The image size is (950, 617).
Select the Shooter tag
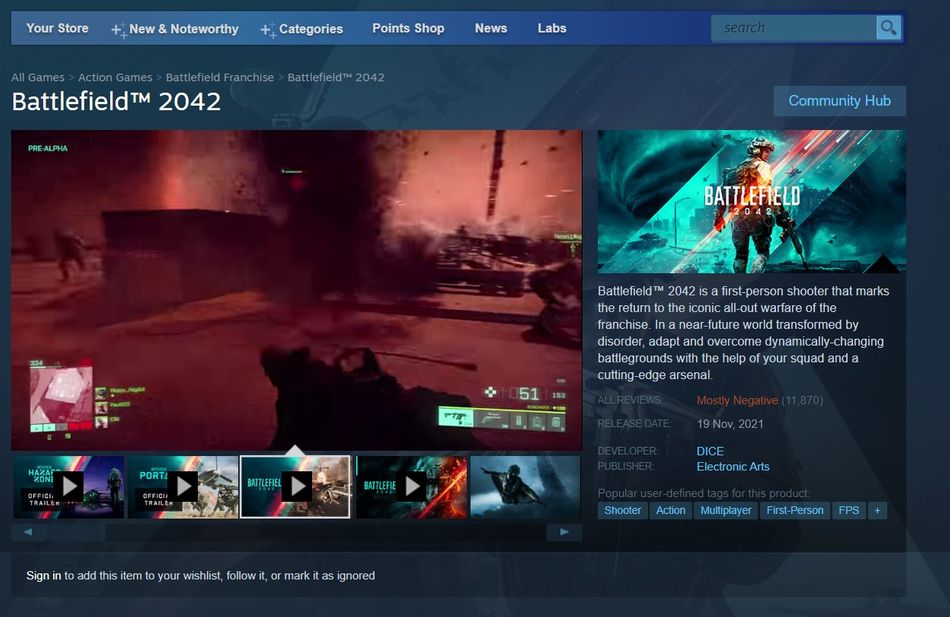[622, 510]
